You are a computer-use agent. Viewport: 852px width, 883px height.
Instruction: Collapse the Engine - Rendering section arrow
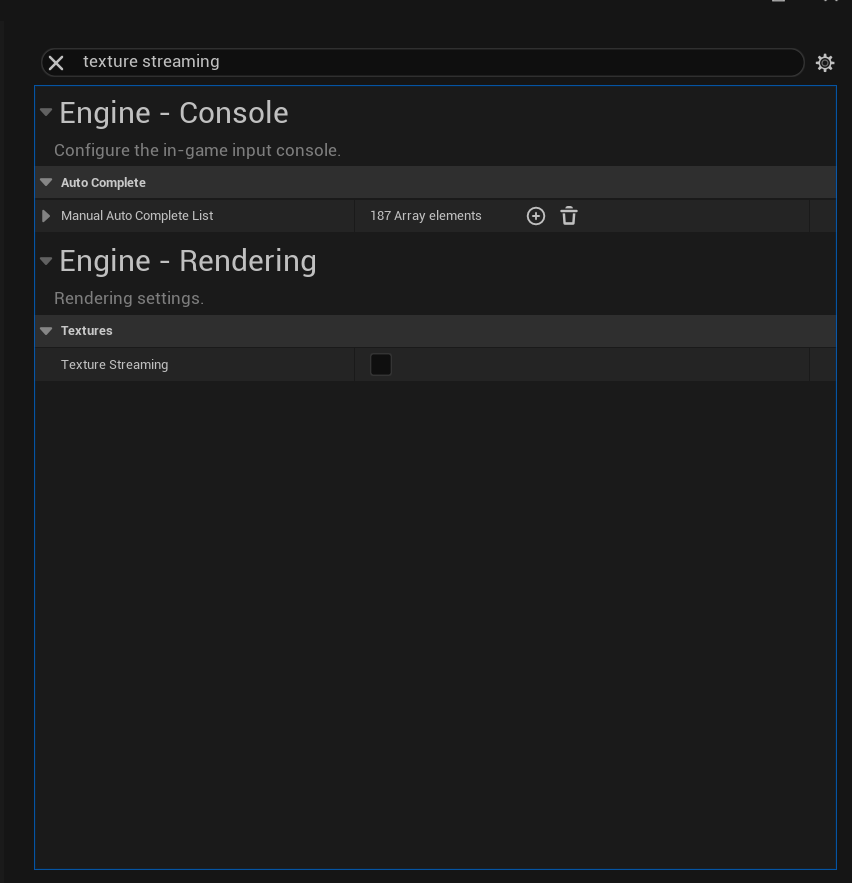point(46,260)
